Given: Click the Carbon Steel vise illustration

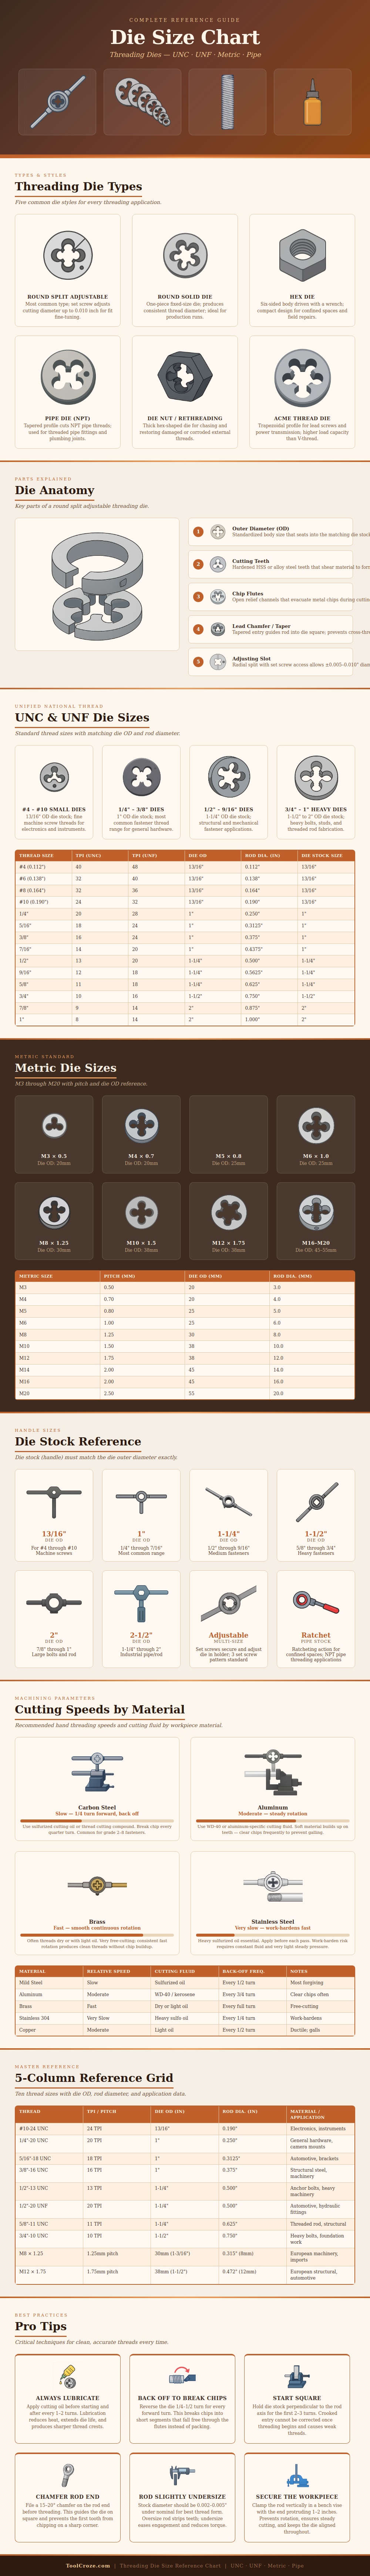Looking at the screenshot, I should (x=97, y=1773).
